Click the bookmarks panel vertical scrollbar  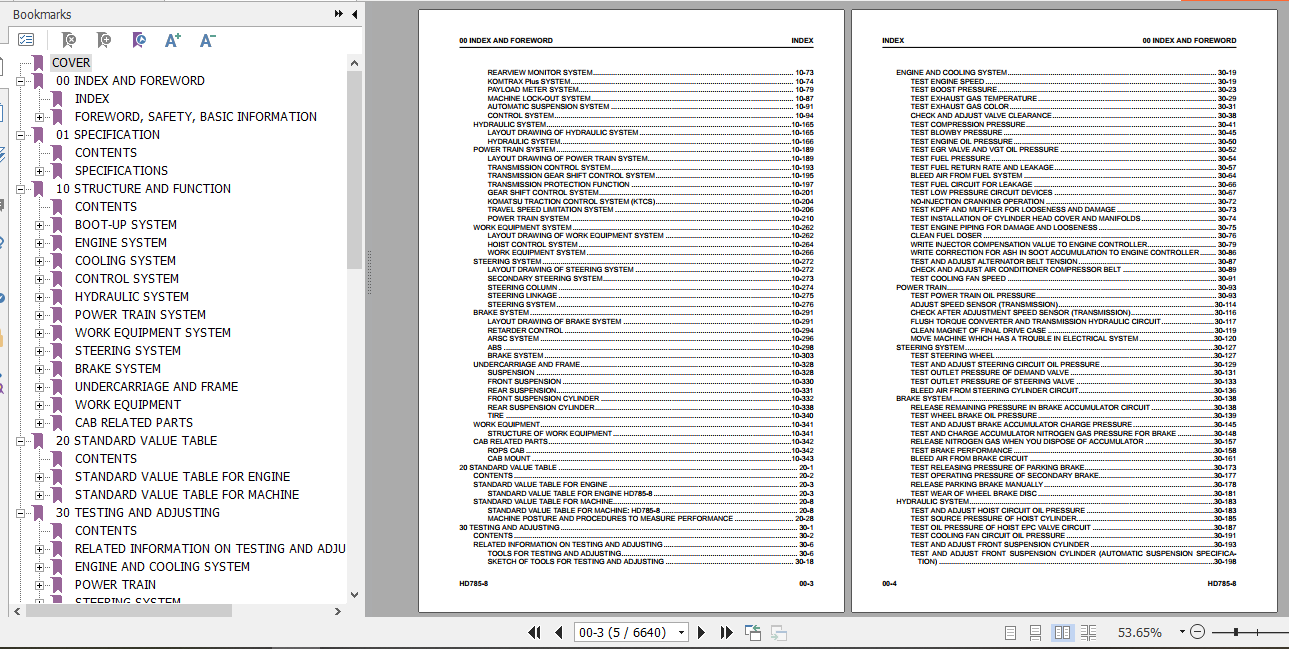(354, 170)
